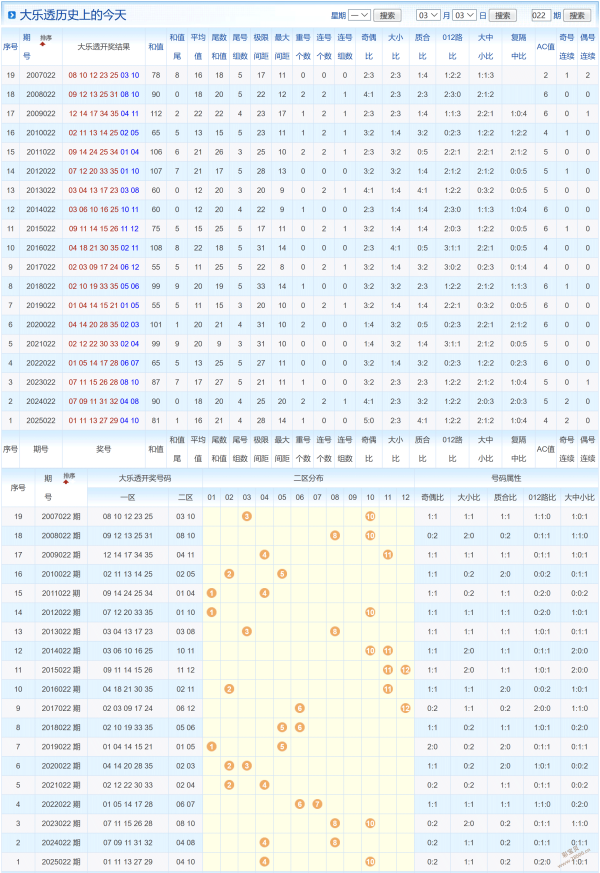Click orange ball 12 in the 2017022 row
This screenshot has width=600, height=873.
405,708
